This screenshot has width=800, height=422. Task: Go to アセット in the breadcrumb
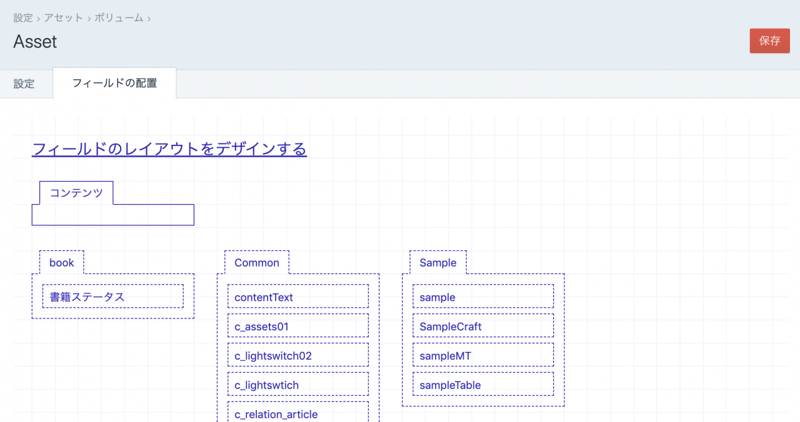[x=63, y=18]
